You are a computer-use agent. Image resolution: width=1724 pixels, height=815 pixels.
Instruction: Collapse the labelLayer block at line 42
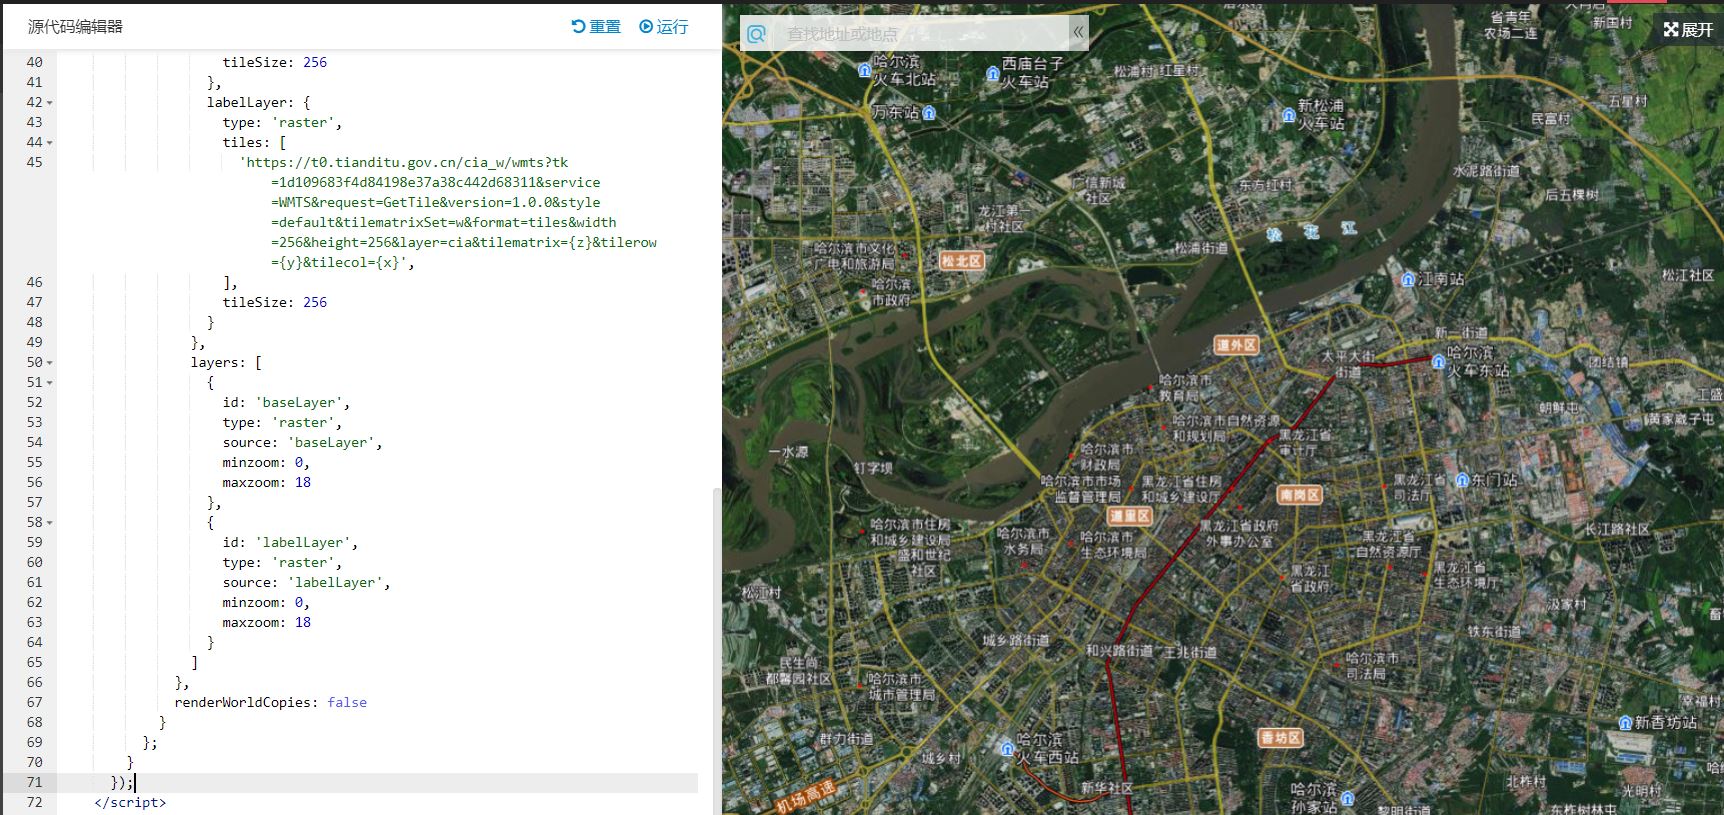[x=50, y=103]
